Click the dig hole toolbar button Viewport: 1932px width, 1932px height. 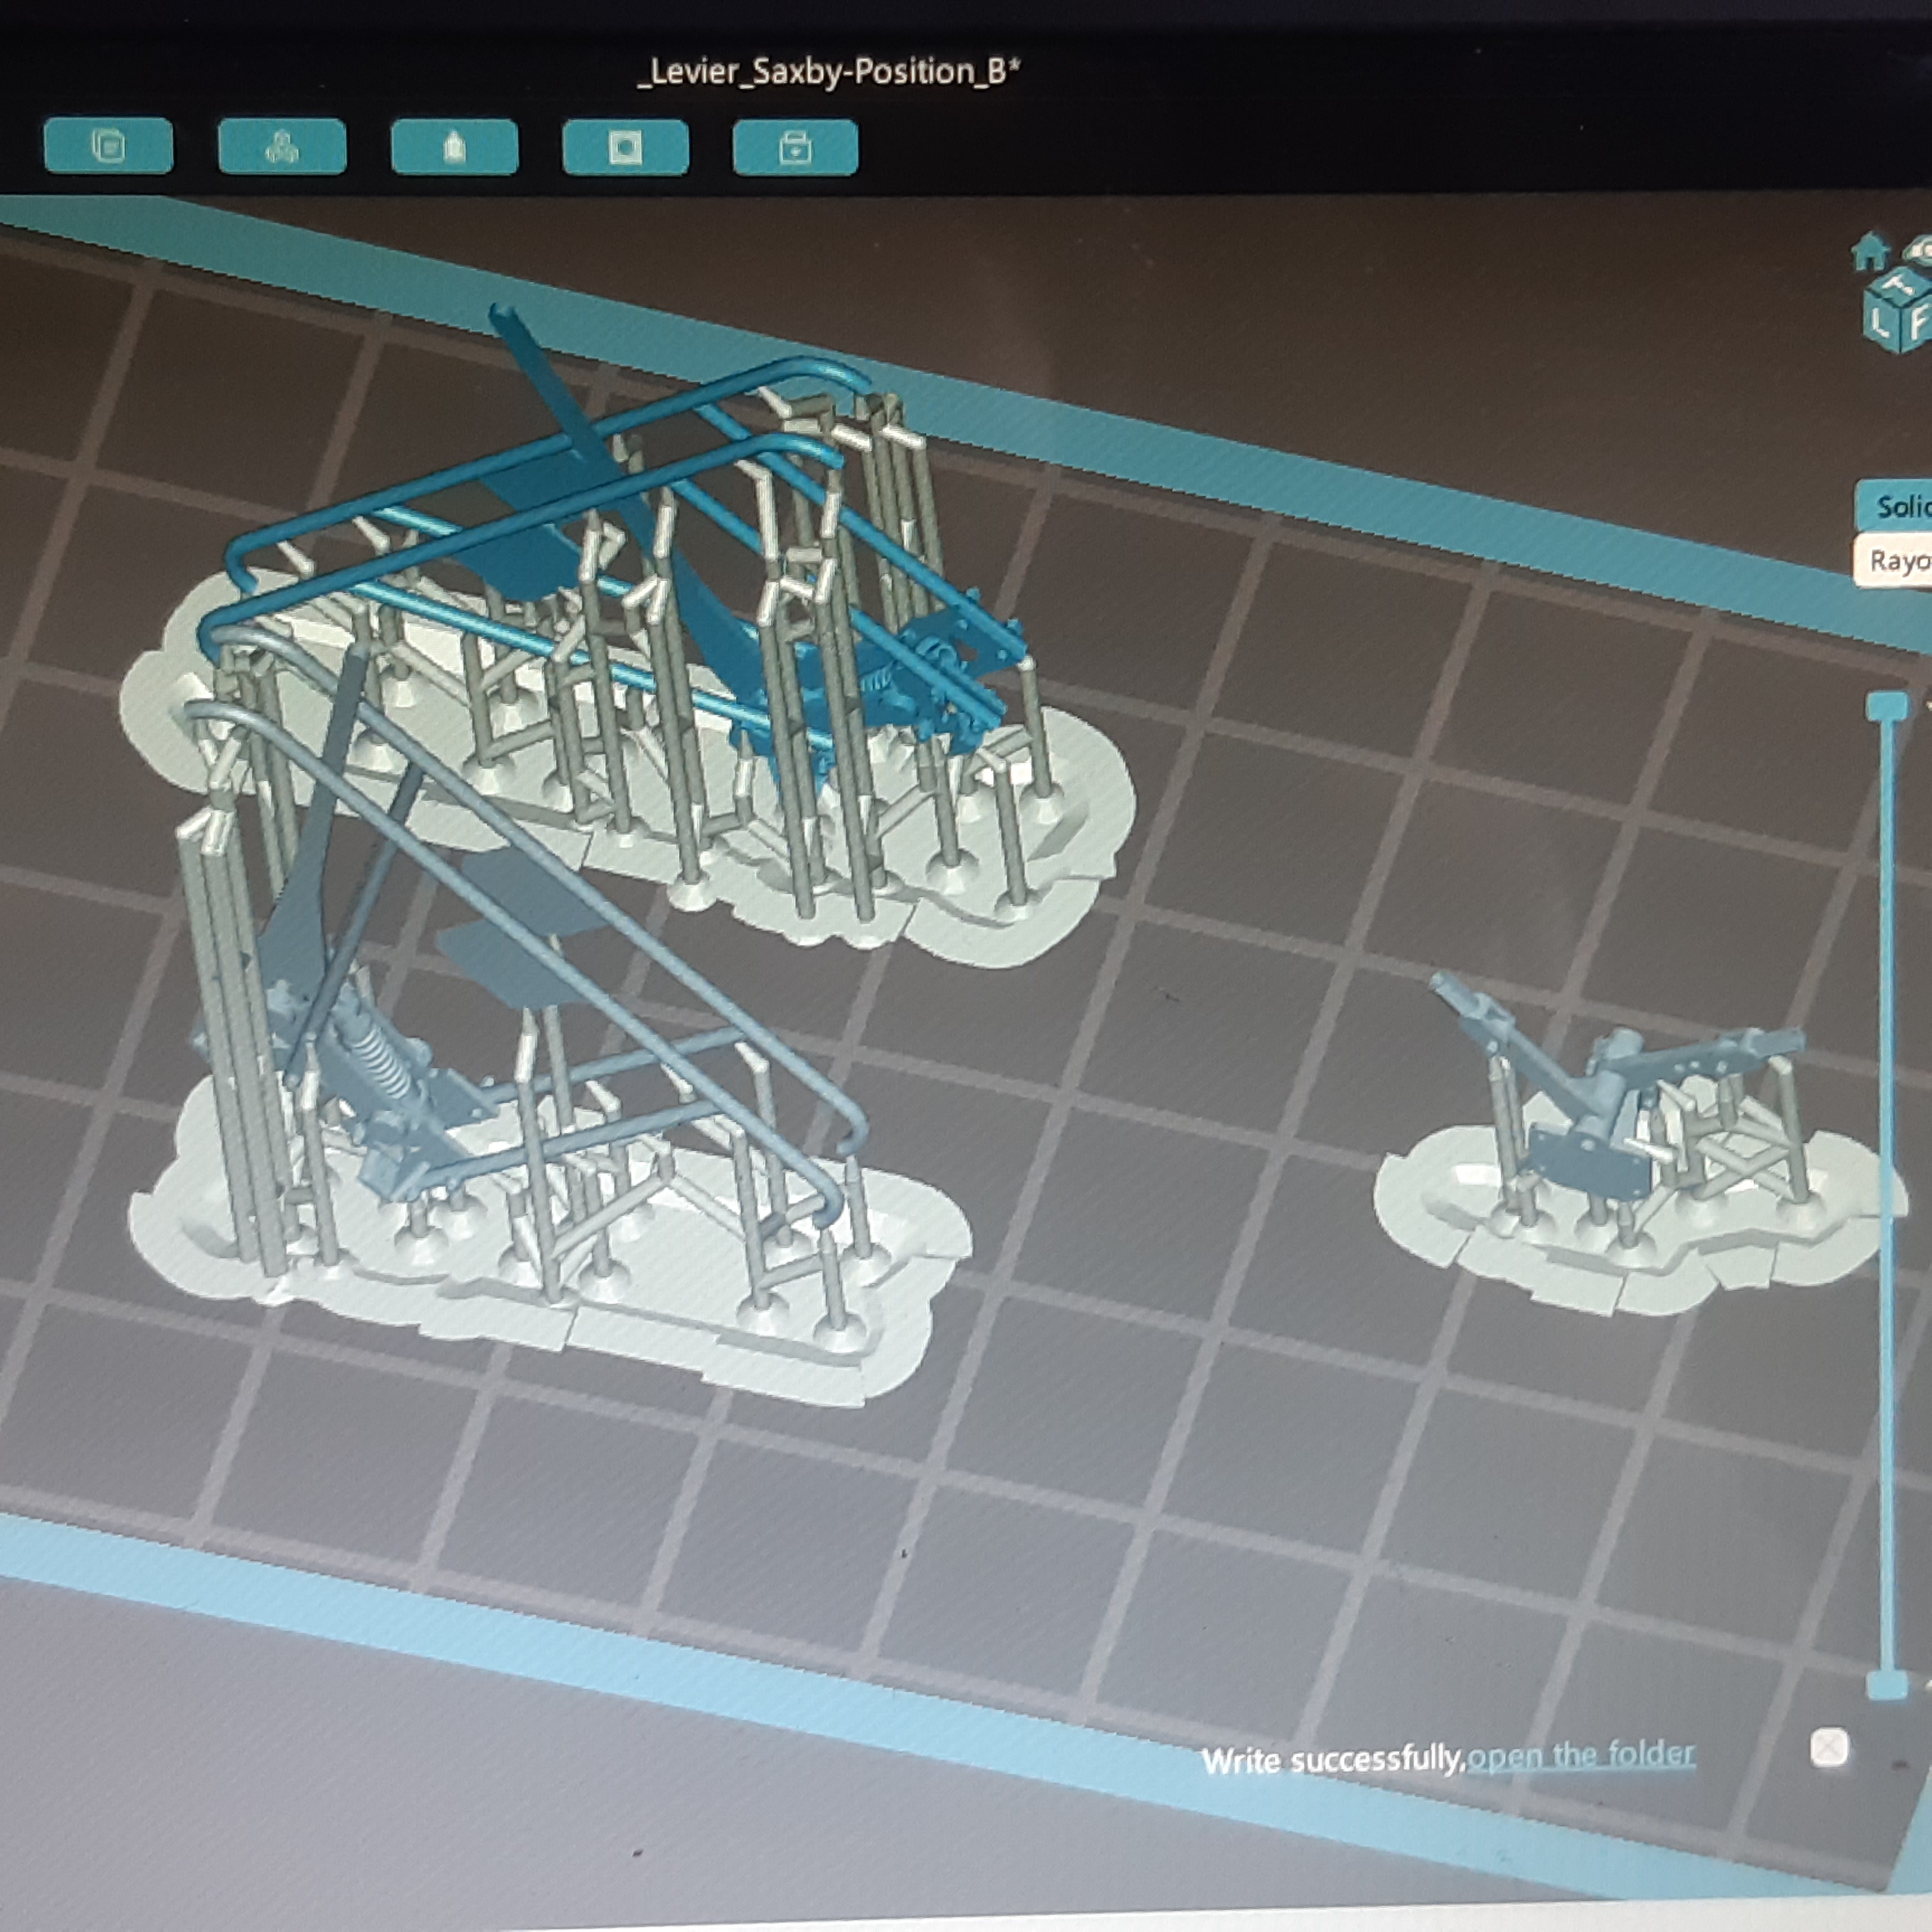tap(625, 147)
